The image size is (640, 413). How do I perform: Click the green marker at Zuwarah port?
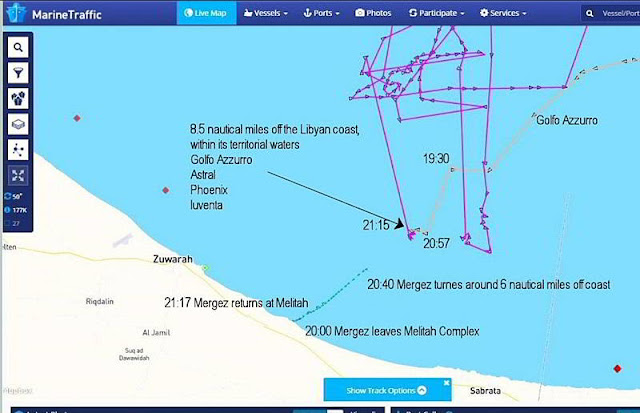tap(206, 268)
